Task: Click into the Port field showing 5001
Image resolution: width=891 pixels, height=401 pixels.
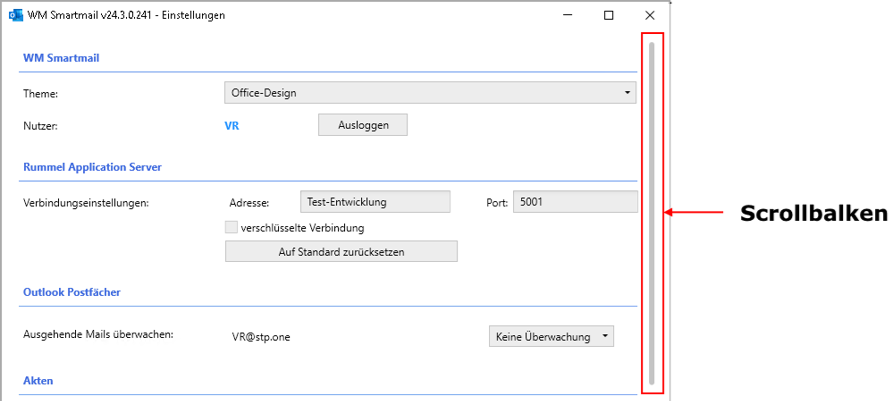Action: [x=575, y=202]
